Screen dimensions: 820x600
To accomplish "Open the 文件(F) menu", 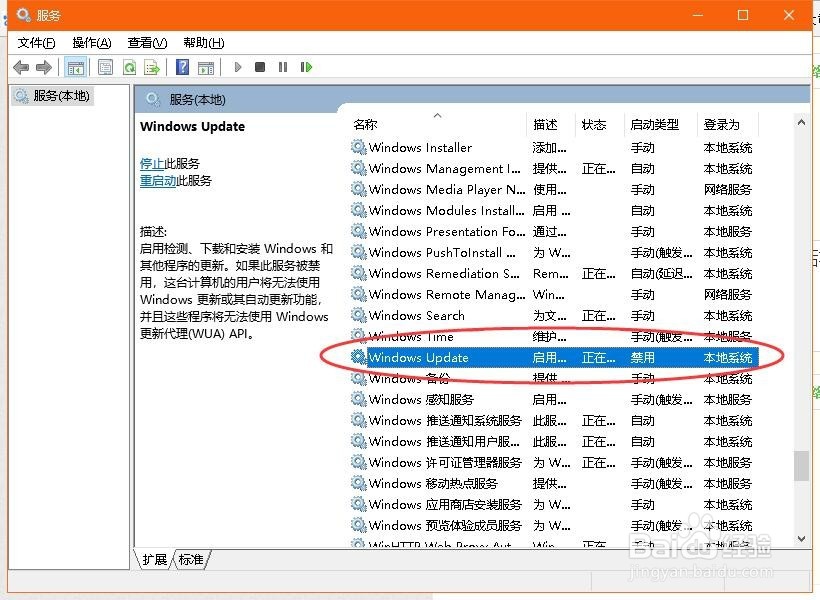I will (36, 42).
